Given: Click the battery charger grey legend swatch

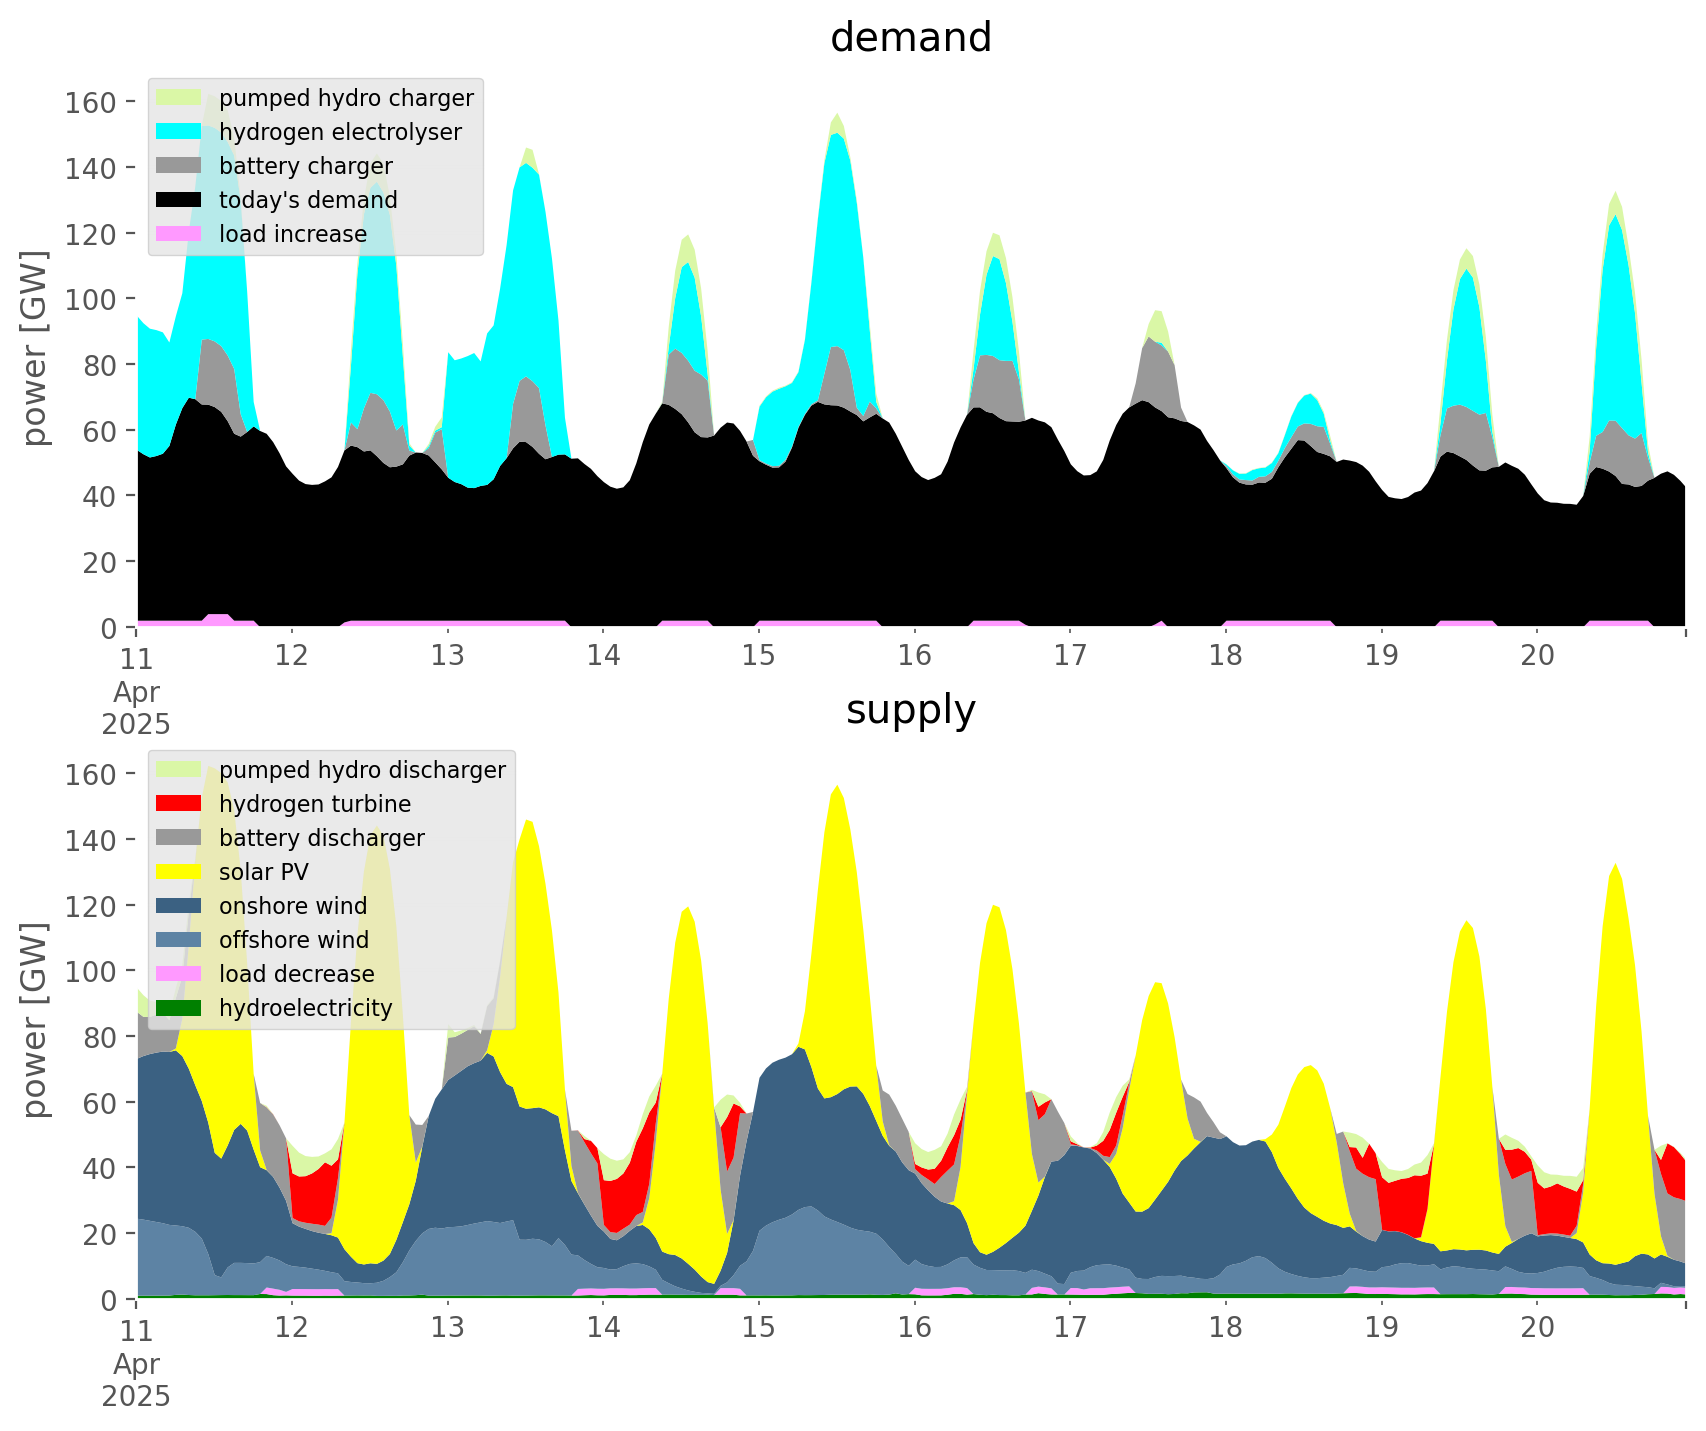Looking at the screenshot, I should point(179,166).
